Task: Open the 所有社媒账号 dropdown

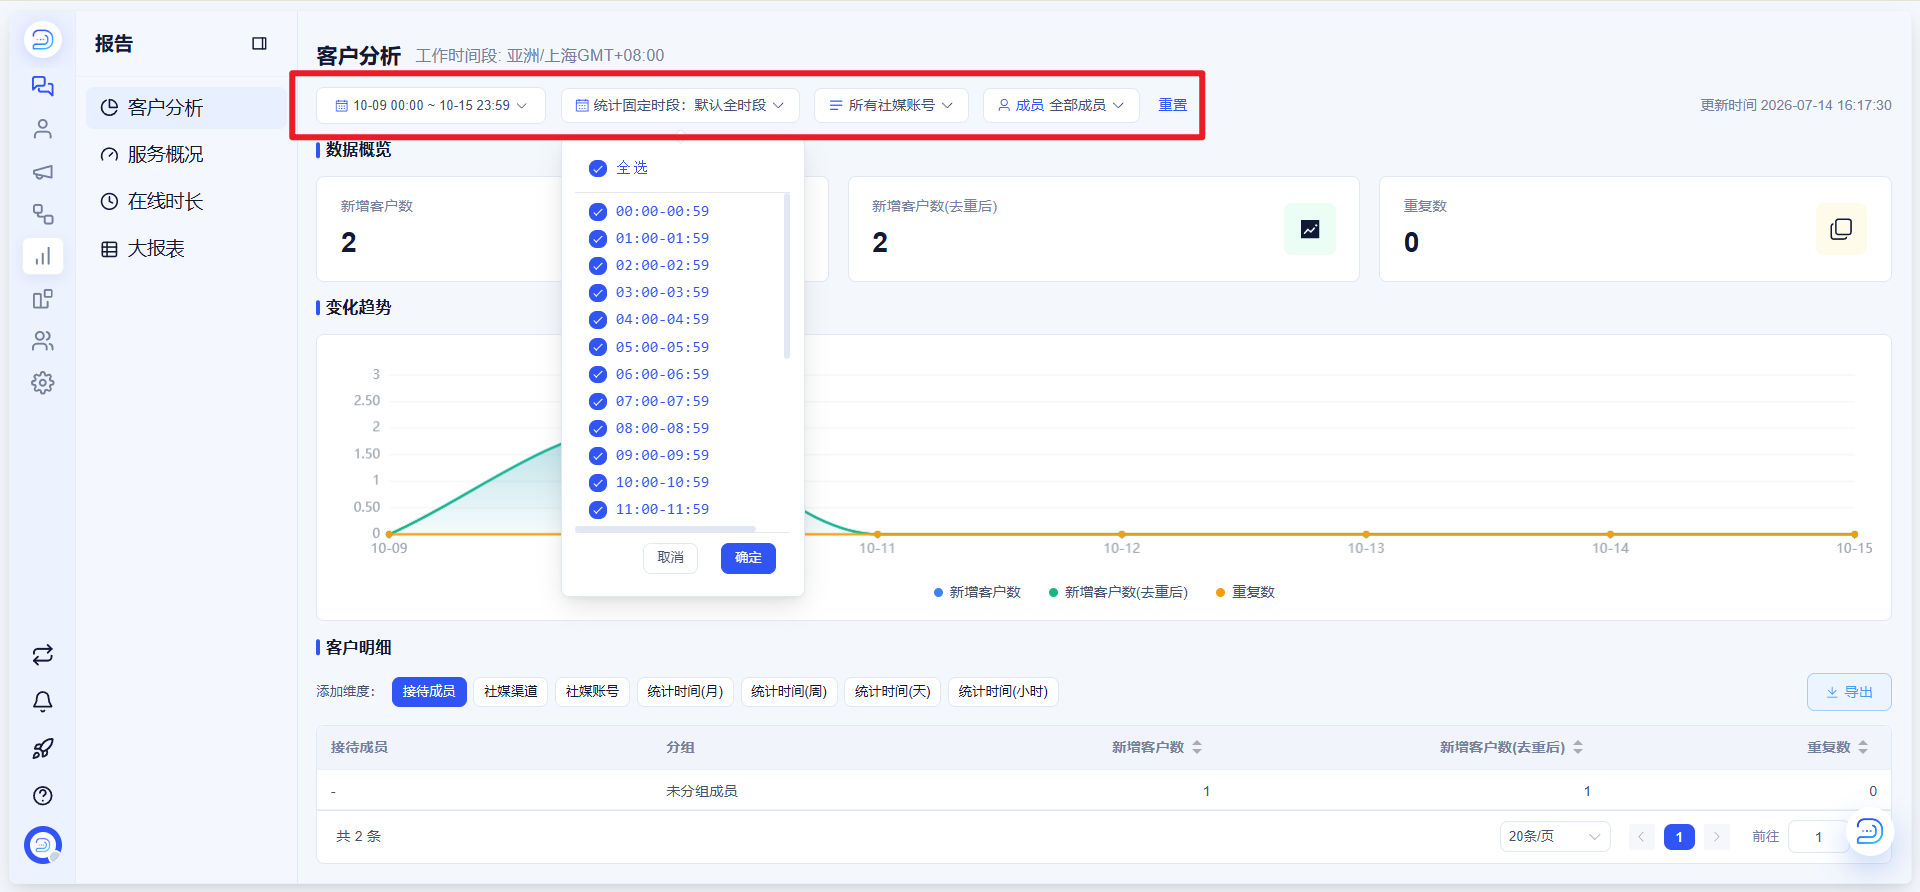Action: click(891, 105)
